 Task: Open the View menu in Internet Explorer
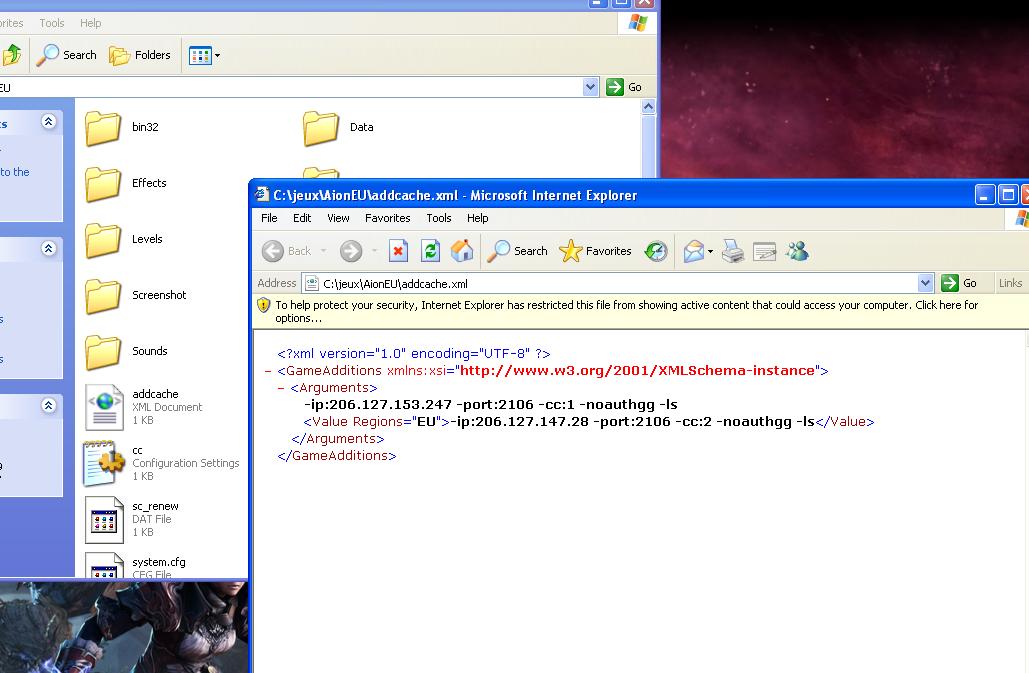point(338,218)
